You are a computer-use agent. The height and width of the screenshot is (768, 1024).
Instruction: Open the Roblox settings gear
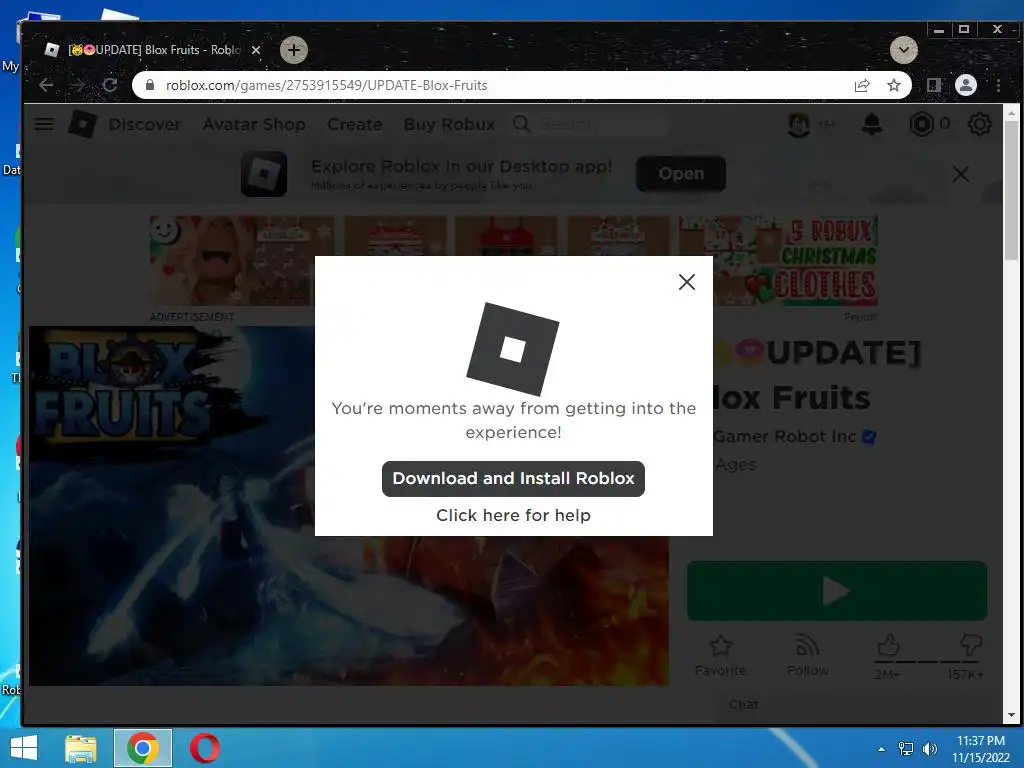click(979, 124)
